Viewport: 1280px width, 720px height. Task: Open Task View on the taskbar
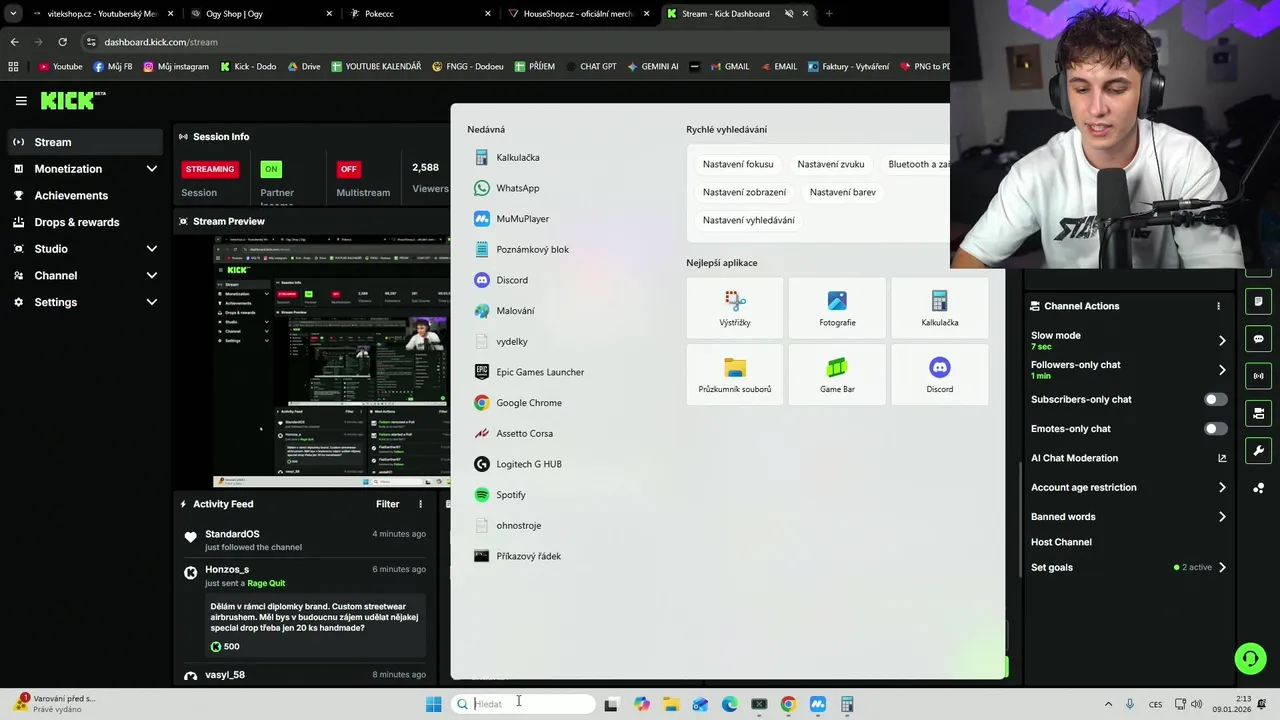(x=611, y=704)
